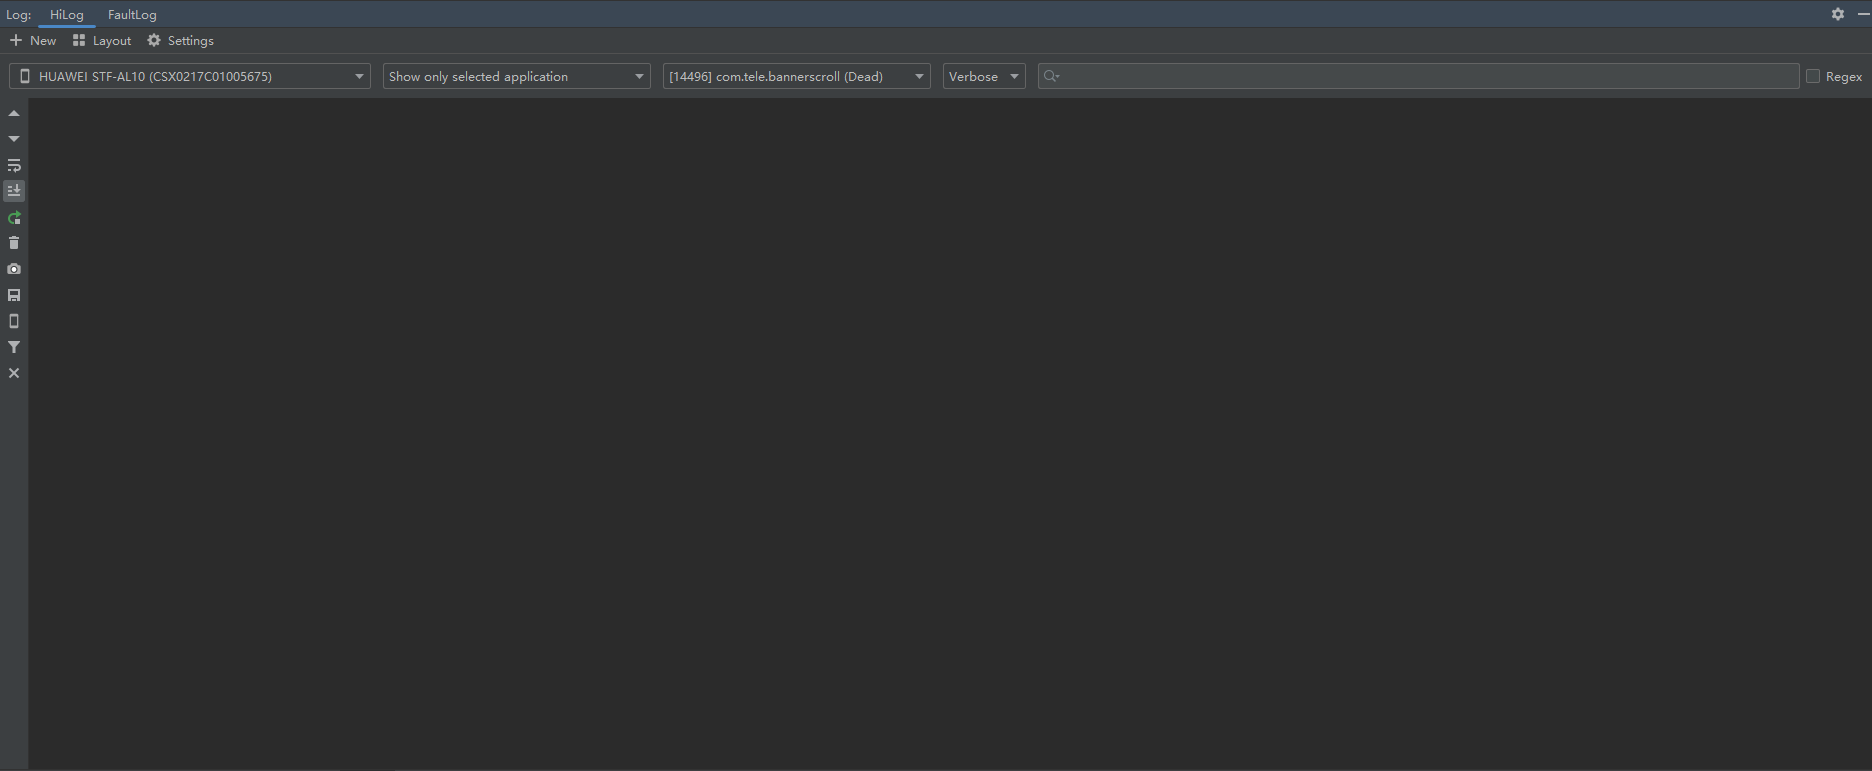The height and width of the screenshot is (771, 1872).
Task: Open filter funnel icon in sidebar
Action: coord(14,347)
